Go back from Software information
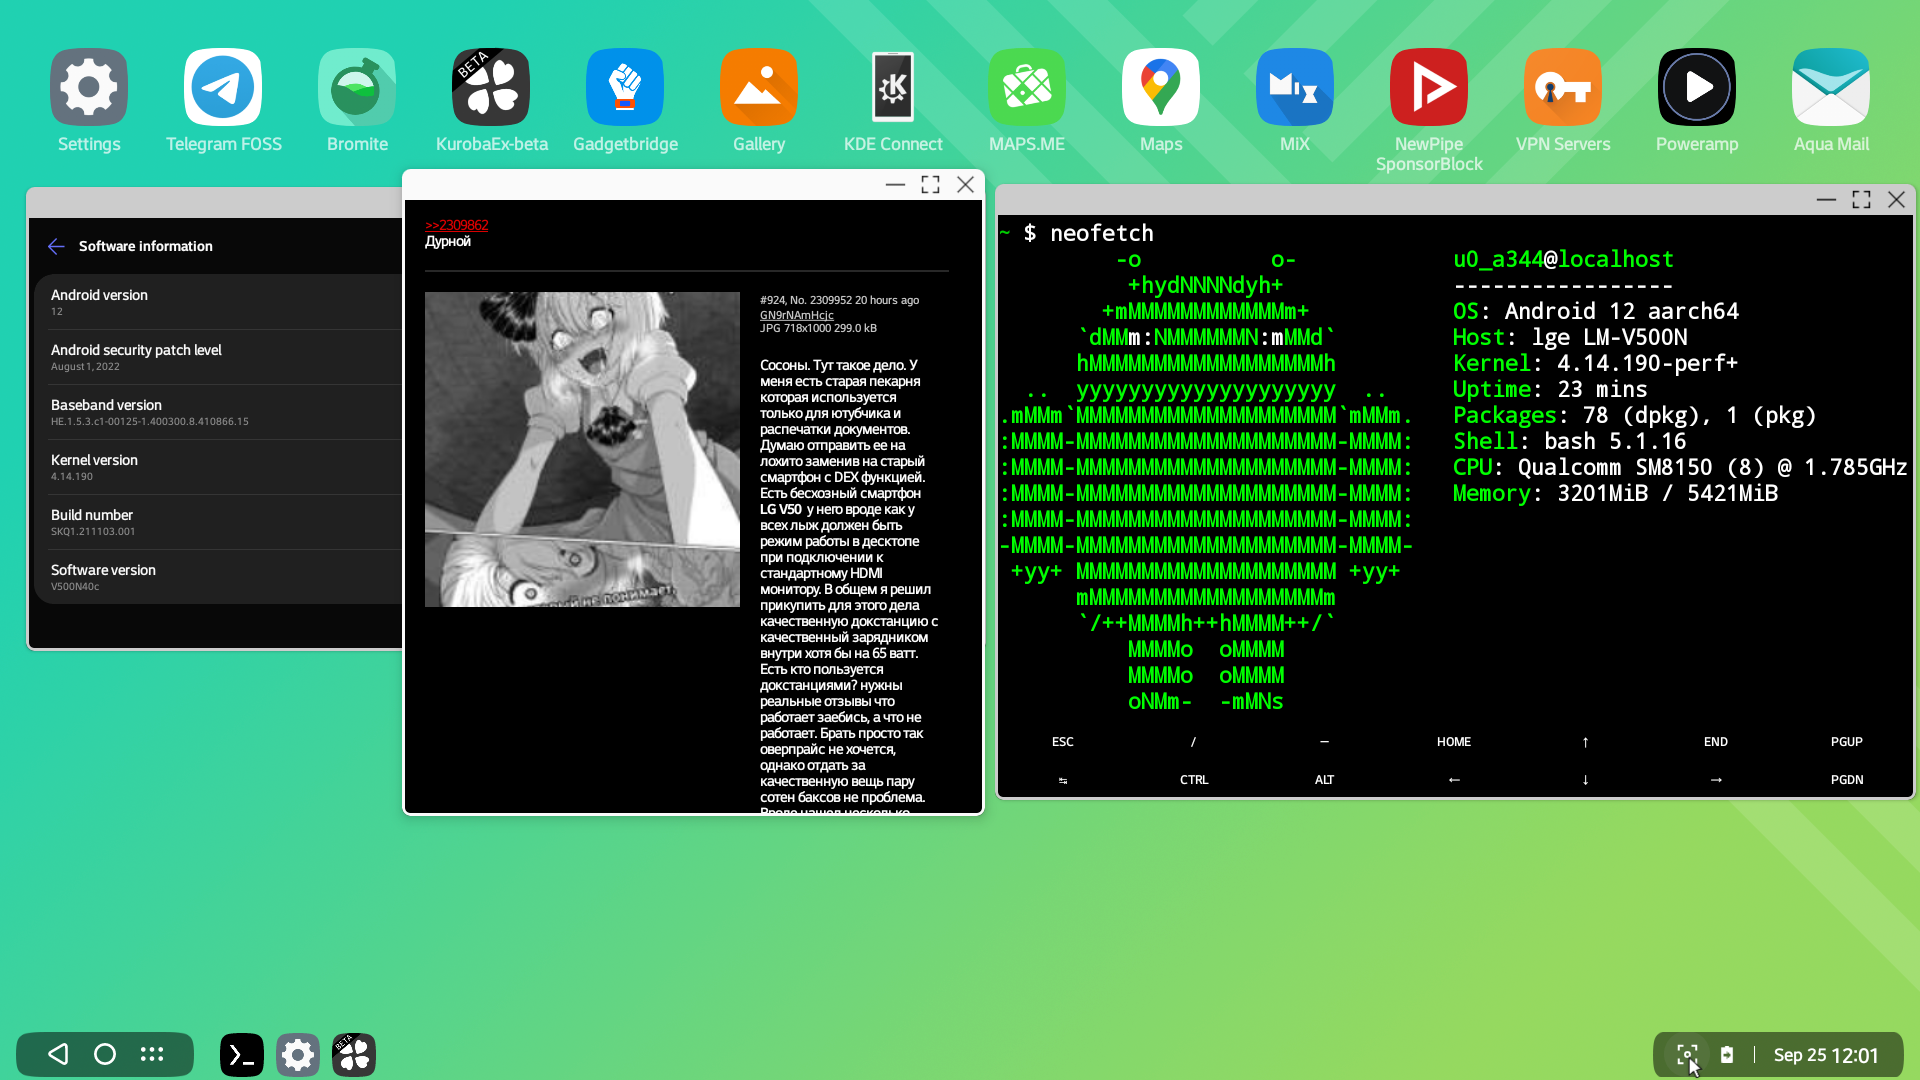 point(56,246)
